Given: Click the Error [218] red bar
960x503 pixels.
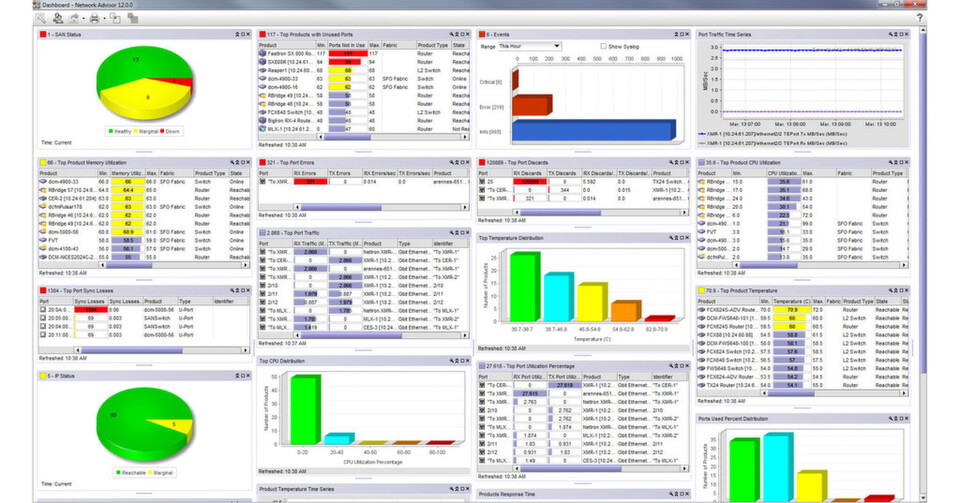Looking at the screenshot, I should [x=531, y=105].
